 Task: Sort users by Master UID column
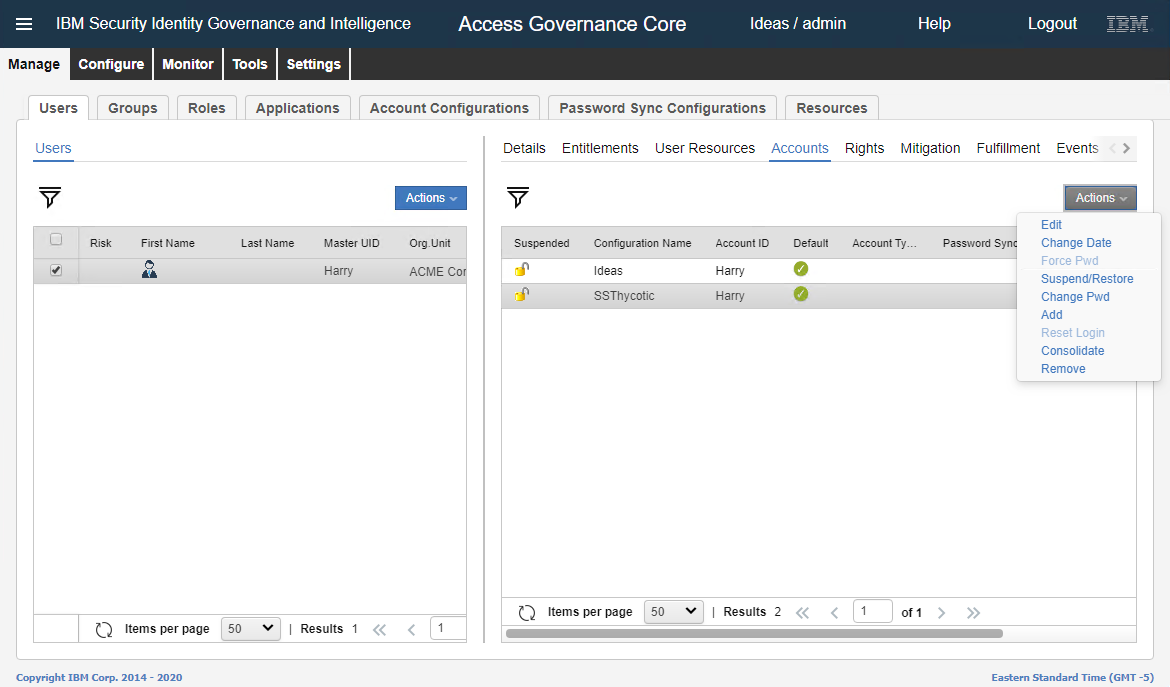pos(351,243)
